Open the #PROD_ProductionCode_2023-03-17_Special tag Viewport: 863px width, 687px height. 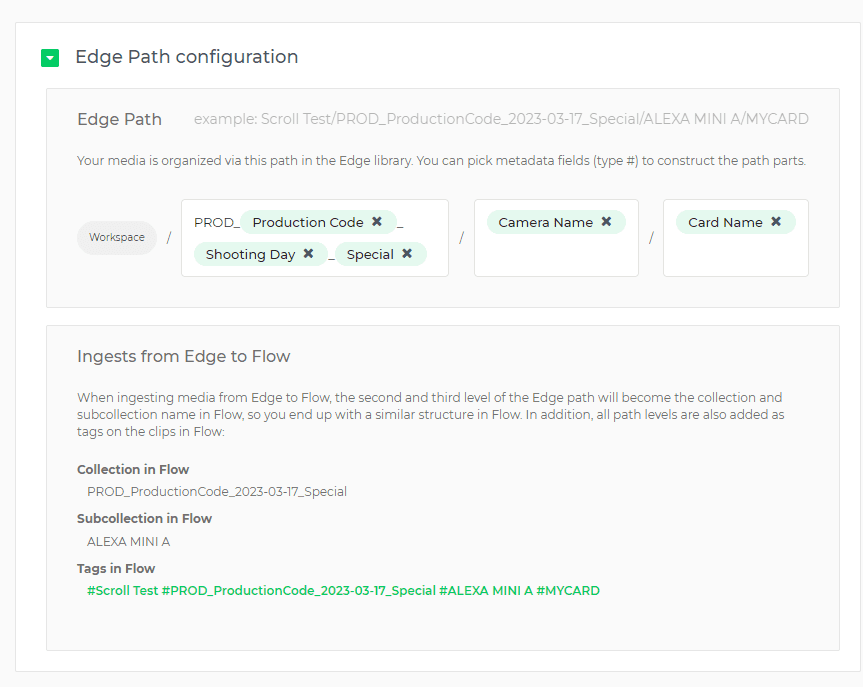(297, 590)
